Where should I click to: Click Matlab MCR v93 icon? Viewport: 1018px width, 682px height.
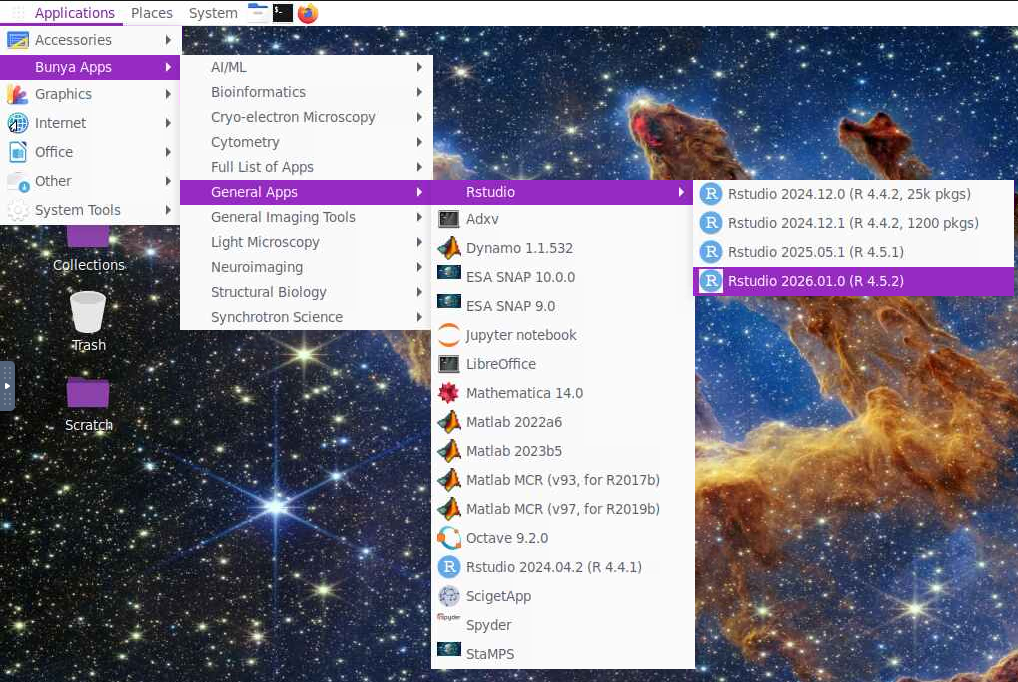(x=449, y=480)
